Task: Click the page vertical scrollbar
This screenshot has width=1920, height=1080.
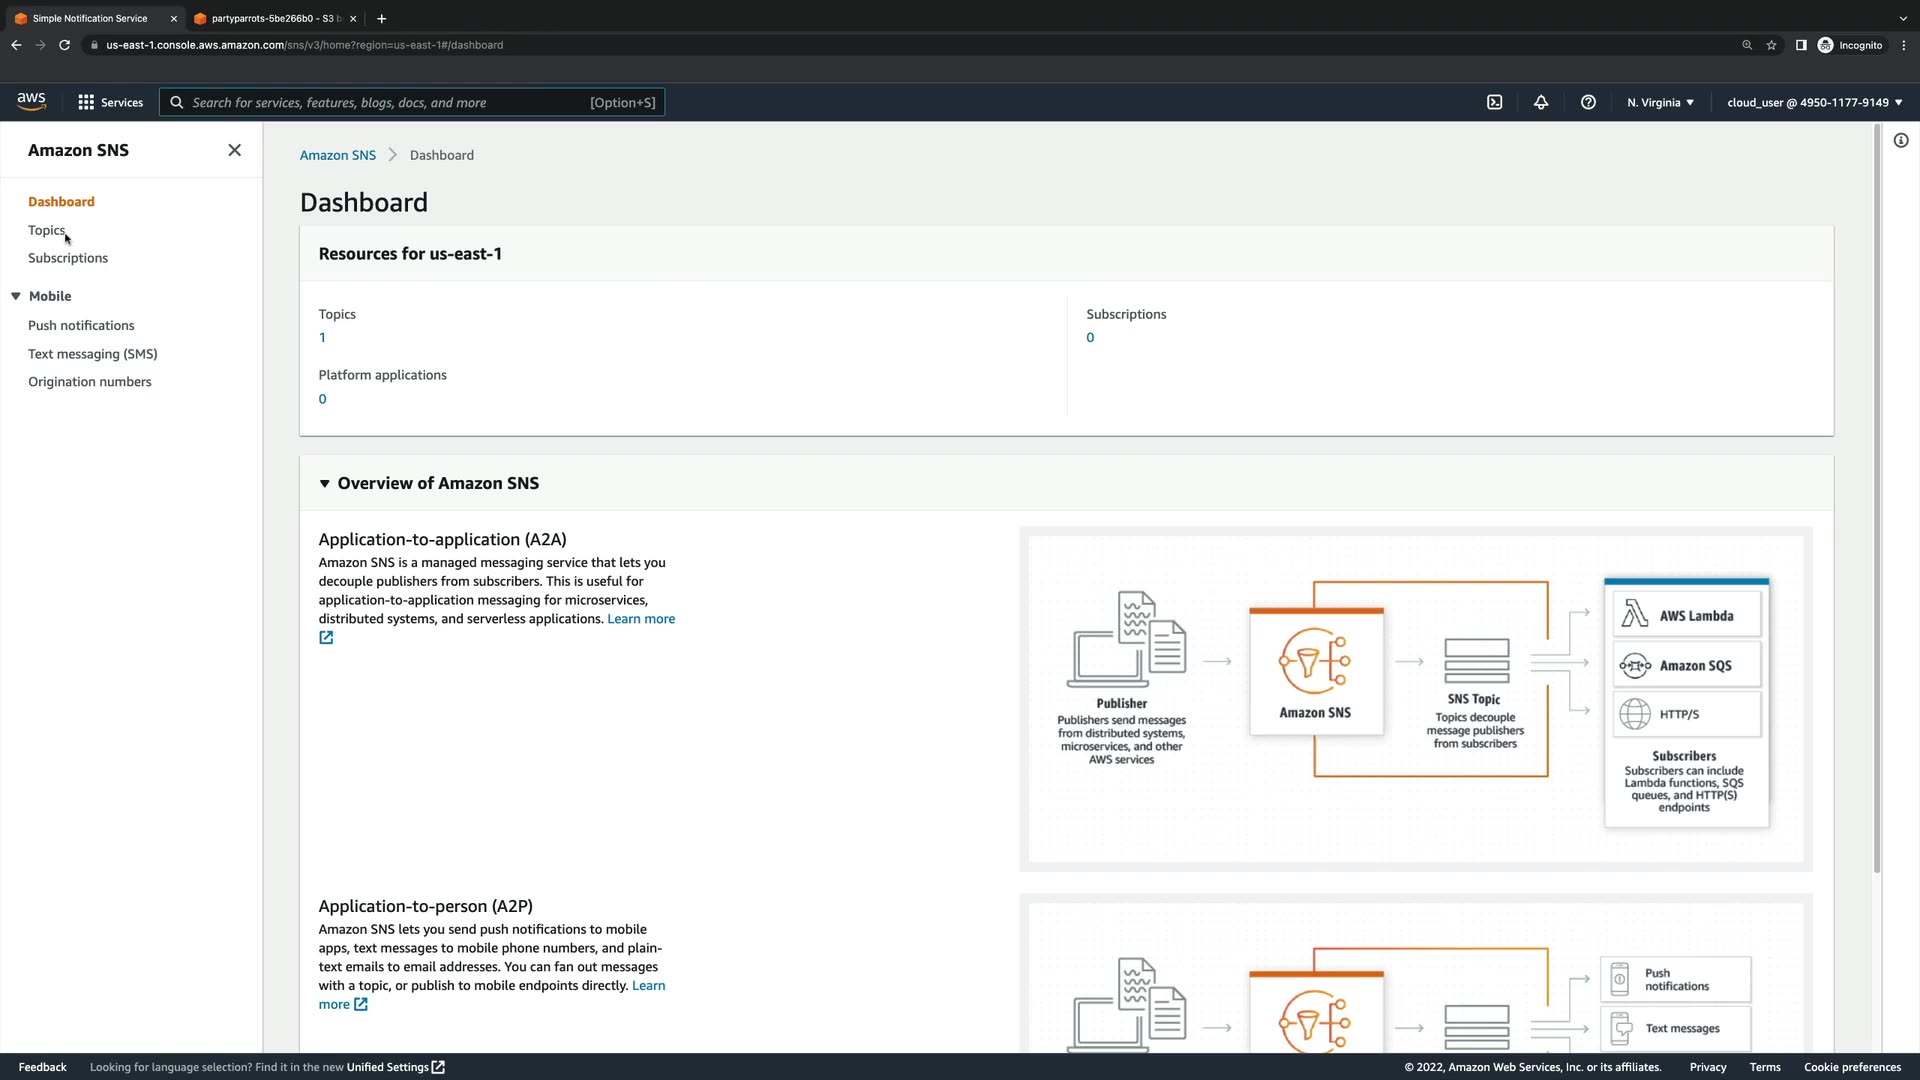Action: (x=1877, y=500)
